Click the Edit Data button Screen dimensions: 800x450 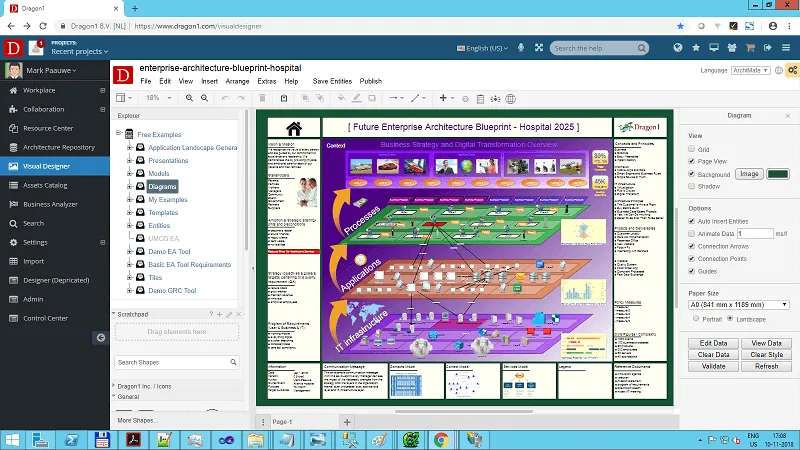[713, 343]
